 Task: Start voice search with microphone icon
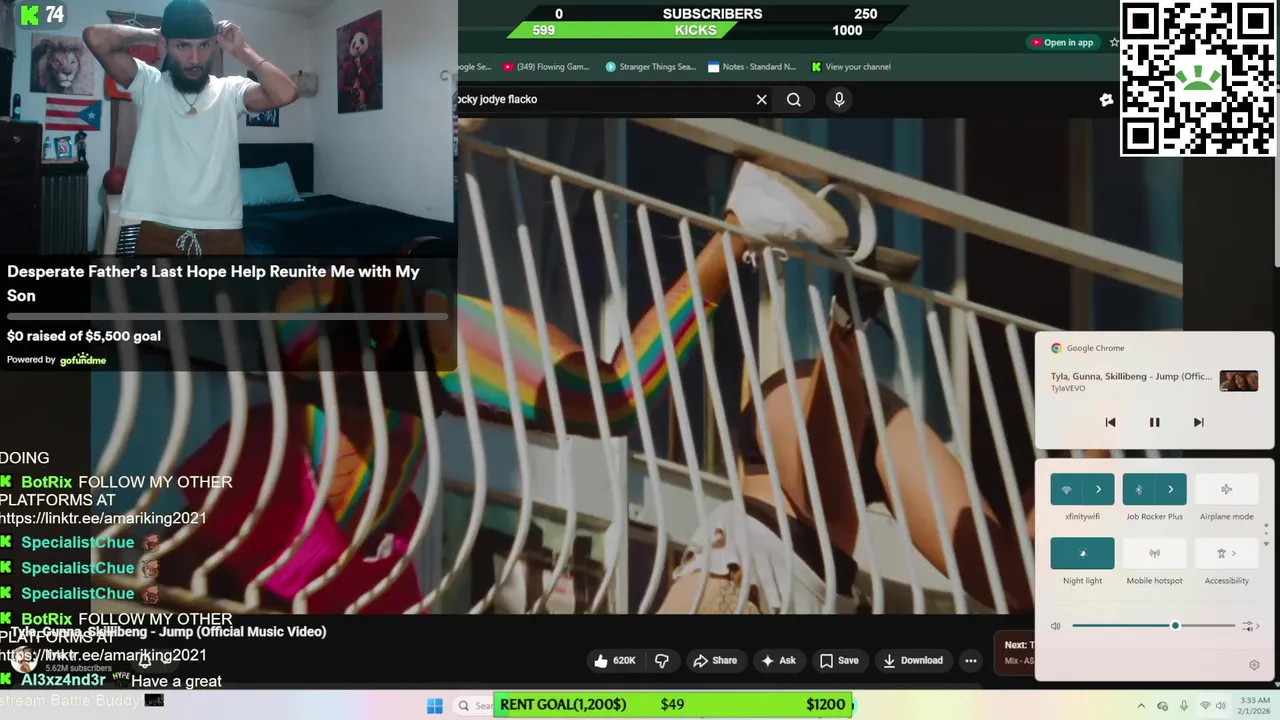[x=839, y=99]
